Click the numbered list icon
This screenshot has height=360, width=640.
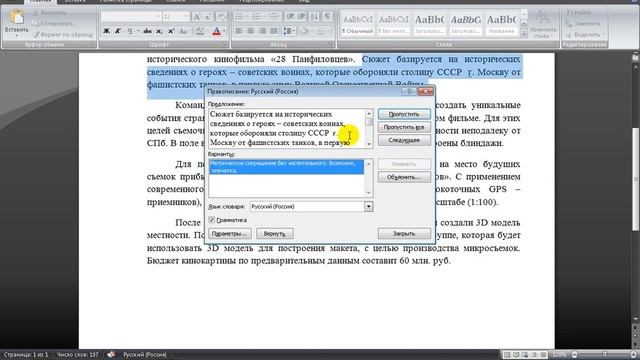pos(256,17)
